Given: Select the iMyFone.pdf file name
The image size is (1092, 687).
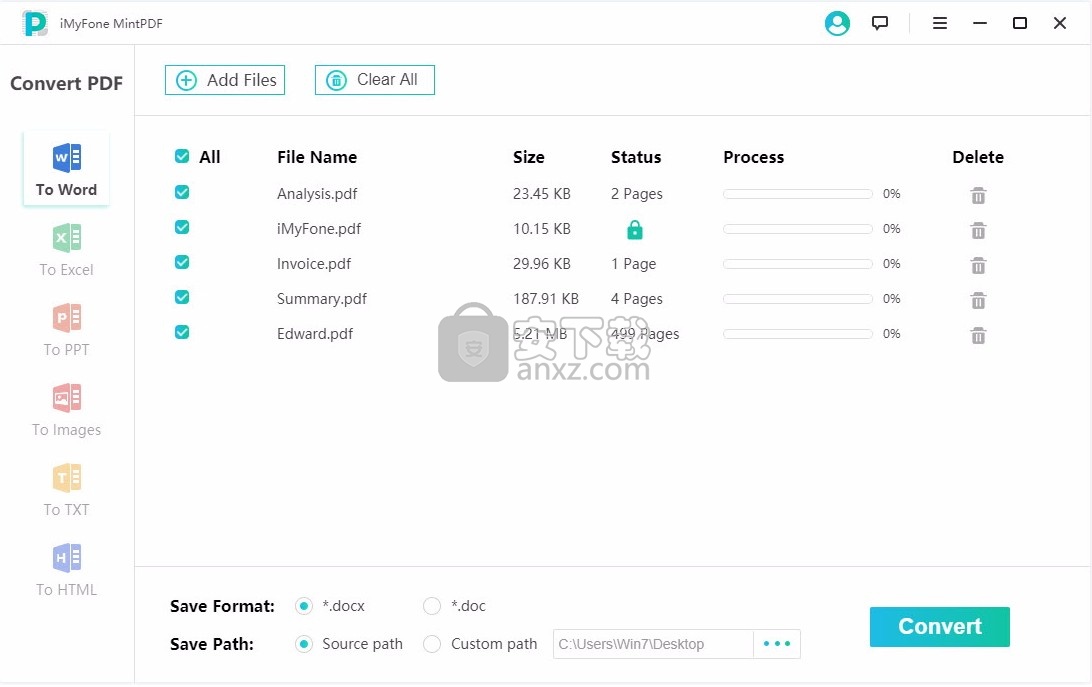Looking at the screenshot, I should point(319,229).
